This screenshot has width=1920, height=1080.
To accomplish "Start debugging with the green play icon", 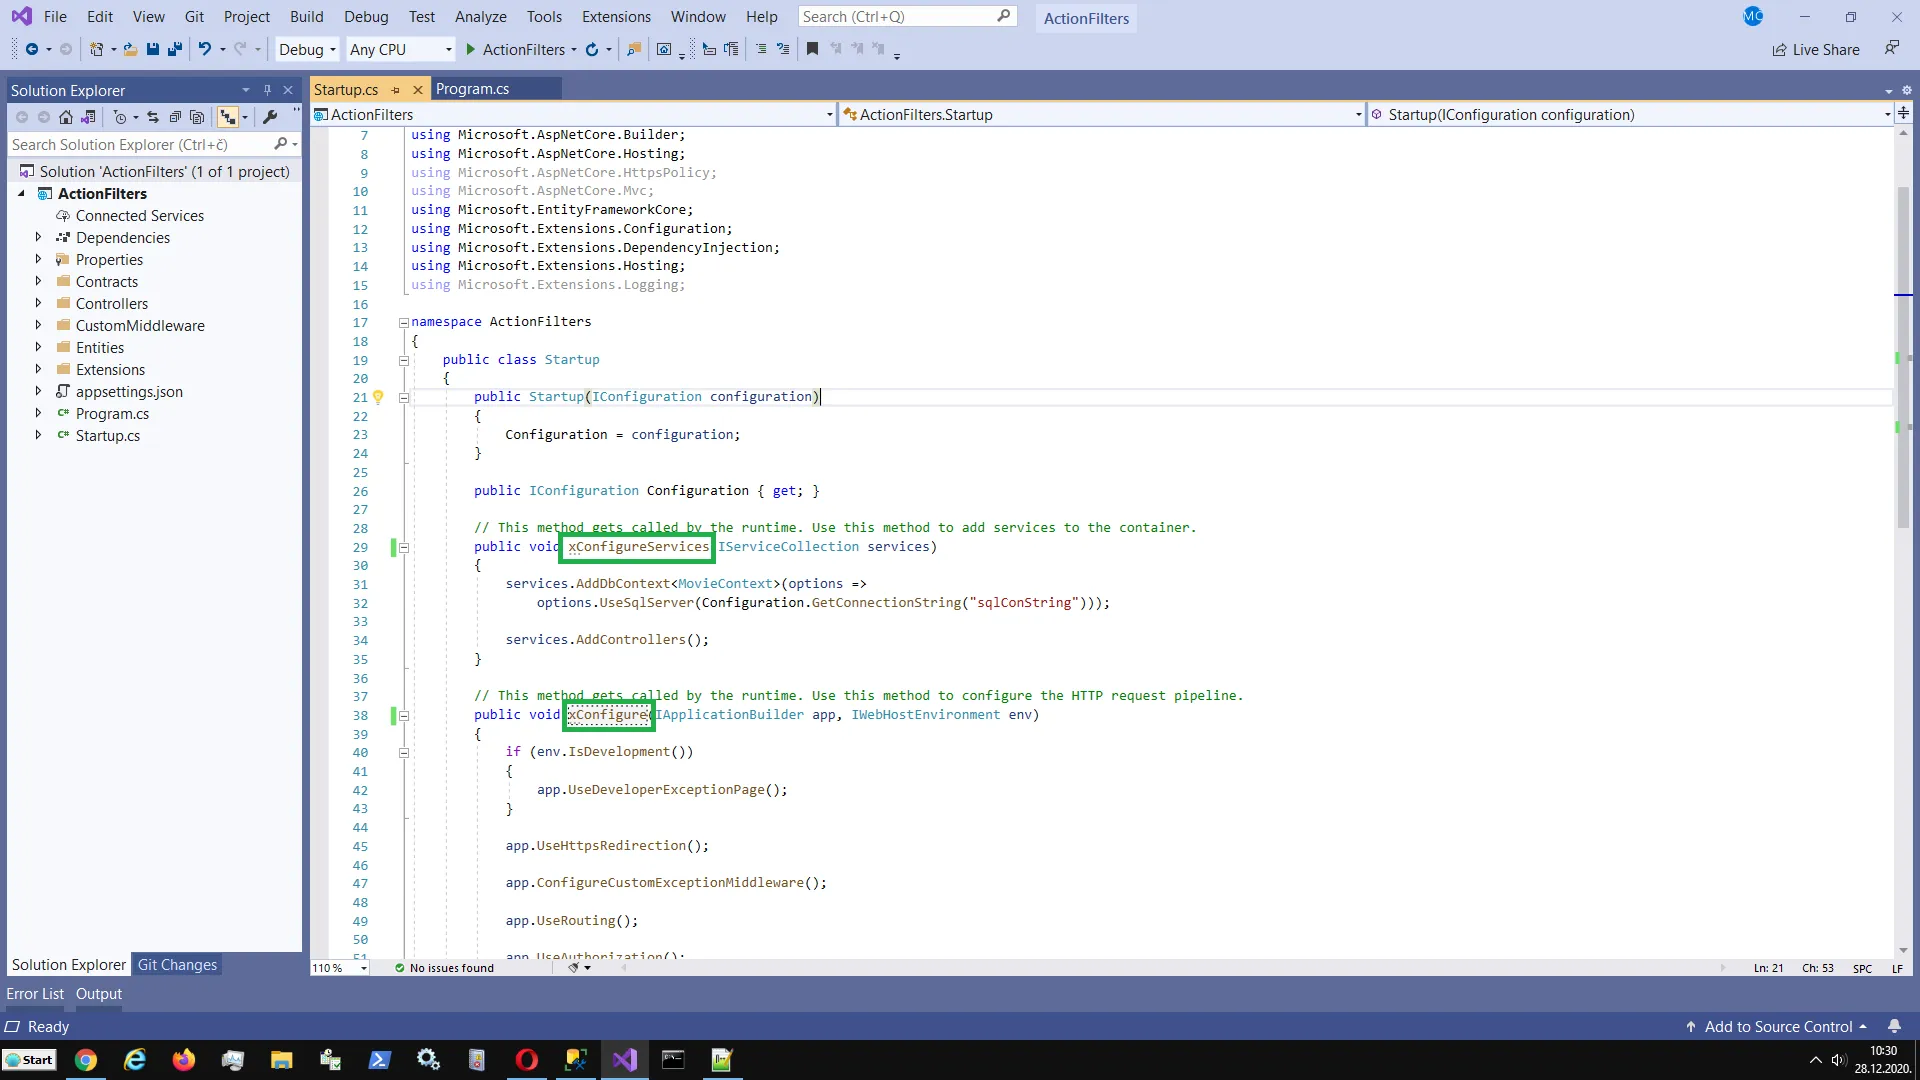I will click(x=470, y=49).
